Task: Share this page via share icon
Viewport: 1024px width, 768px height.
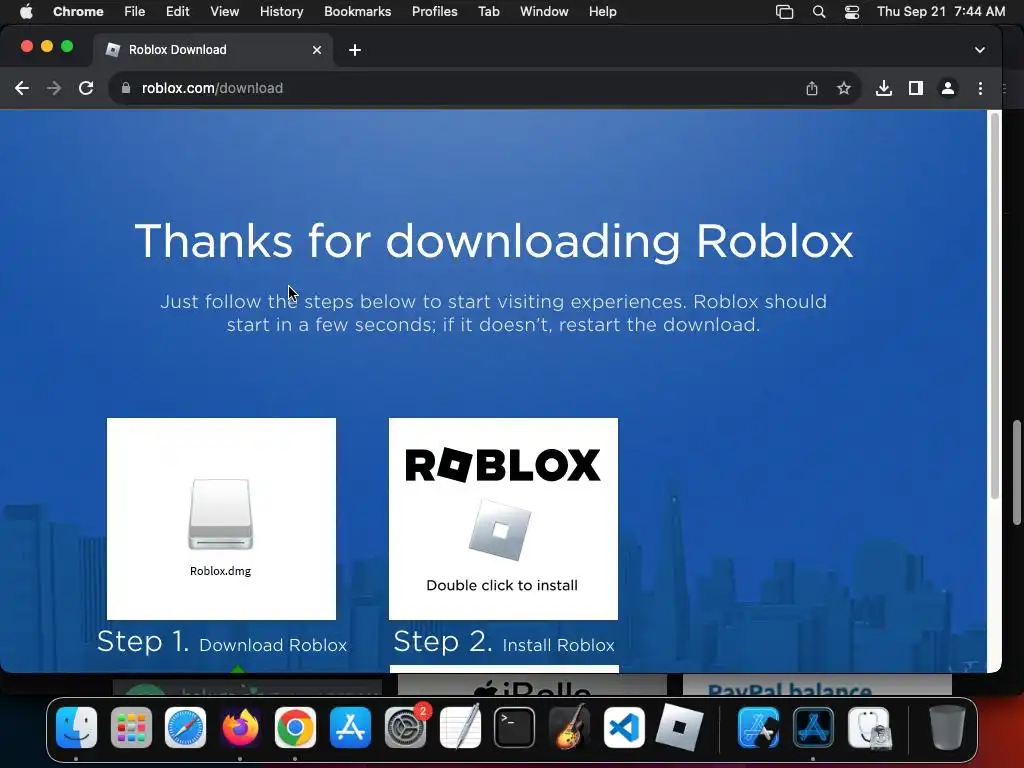Action: coord(812,88)
